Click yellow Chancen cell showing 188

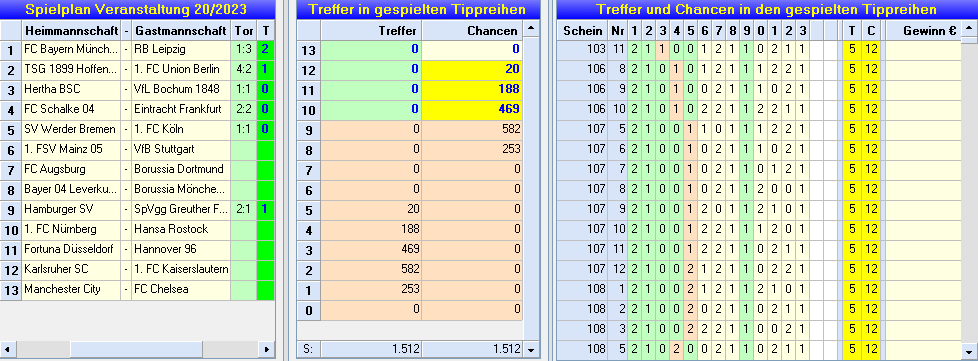coord(472,89)
